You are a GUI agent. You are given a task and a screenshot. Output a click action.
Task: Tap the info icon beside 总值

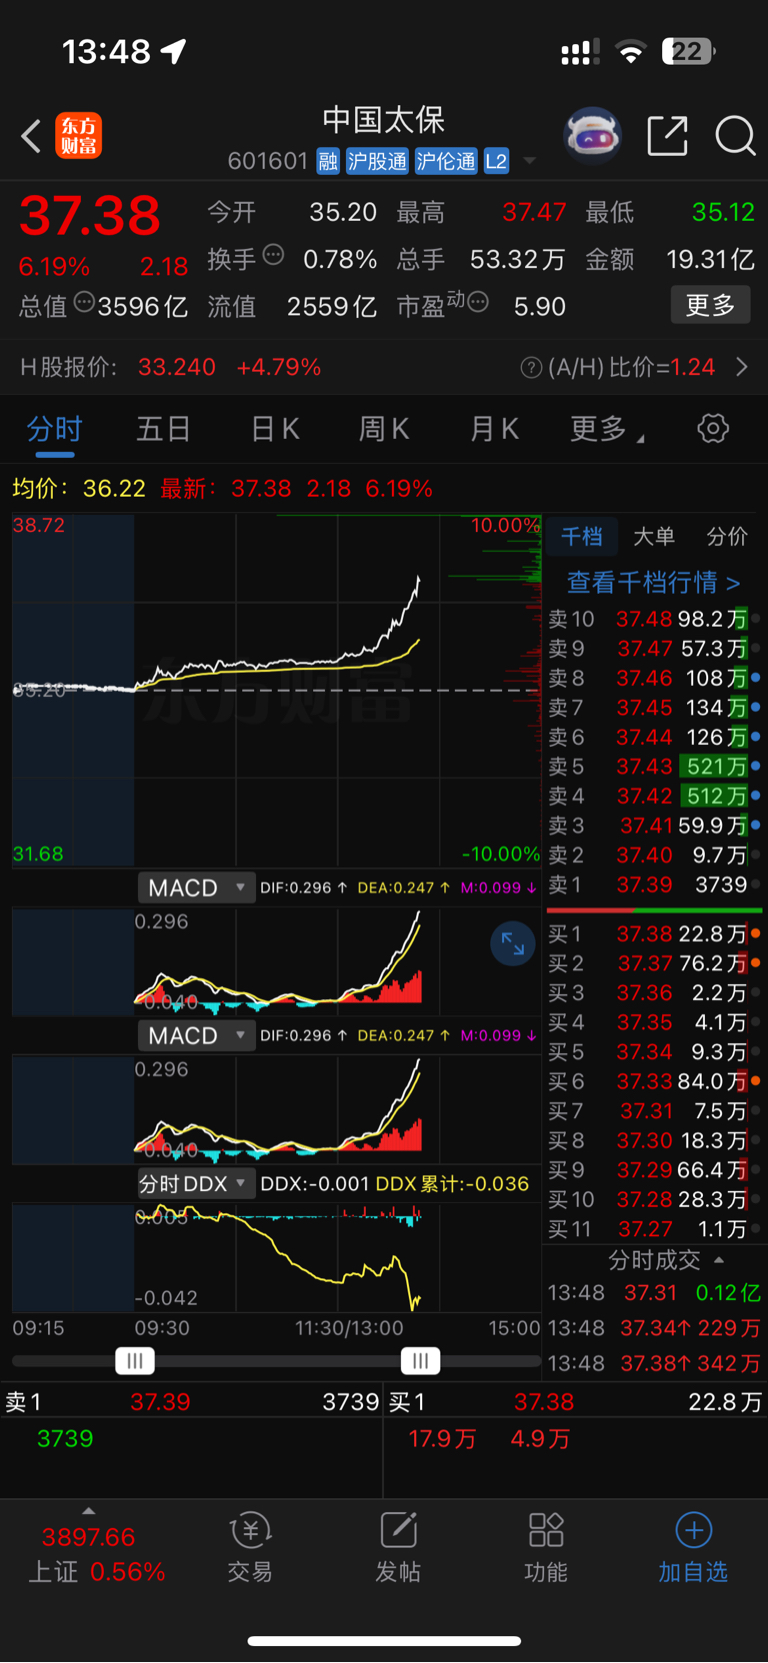point(84,302)
